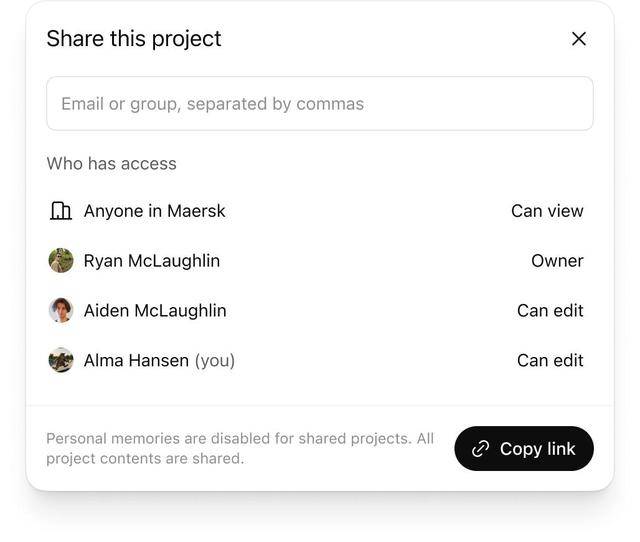The height and width of the screenshot is (542, 640).
Task: Click the chain-link icon inside Copy link
Action: (x=481, y=449)
